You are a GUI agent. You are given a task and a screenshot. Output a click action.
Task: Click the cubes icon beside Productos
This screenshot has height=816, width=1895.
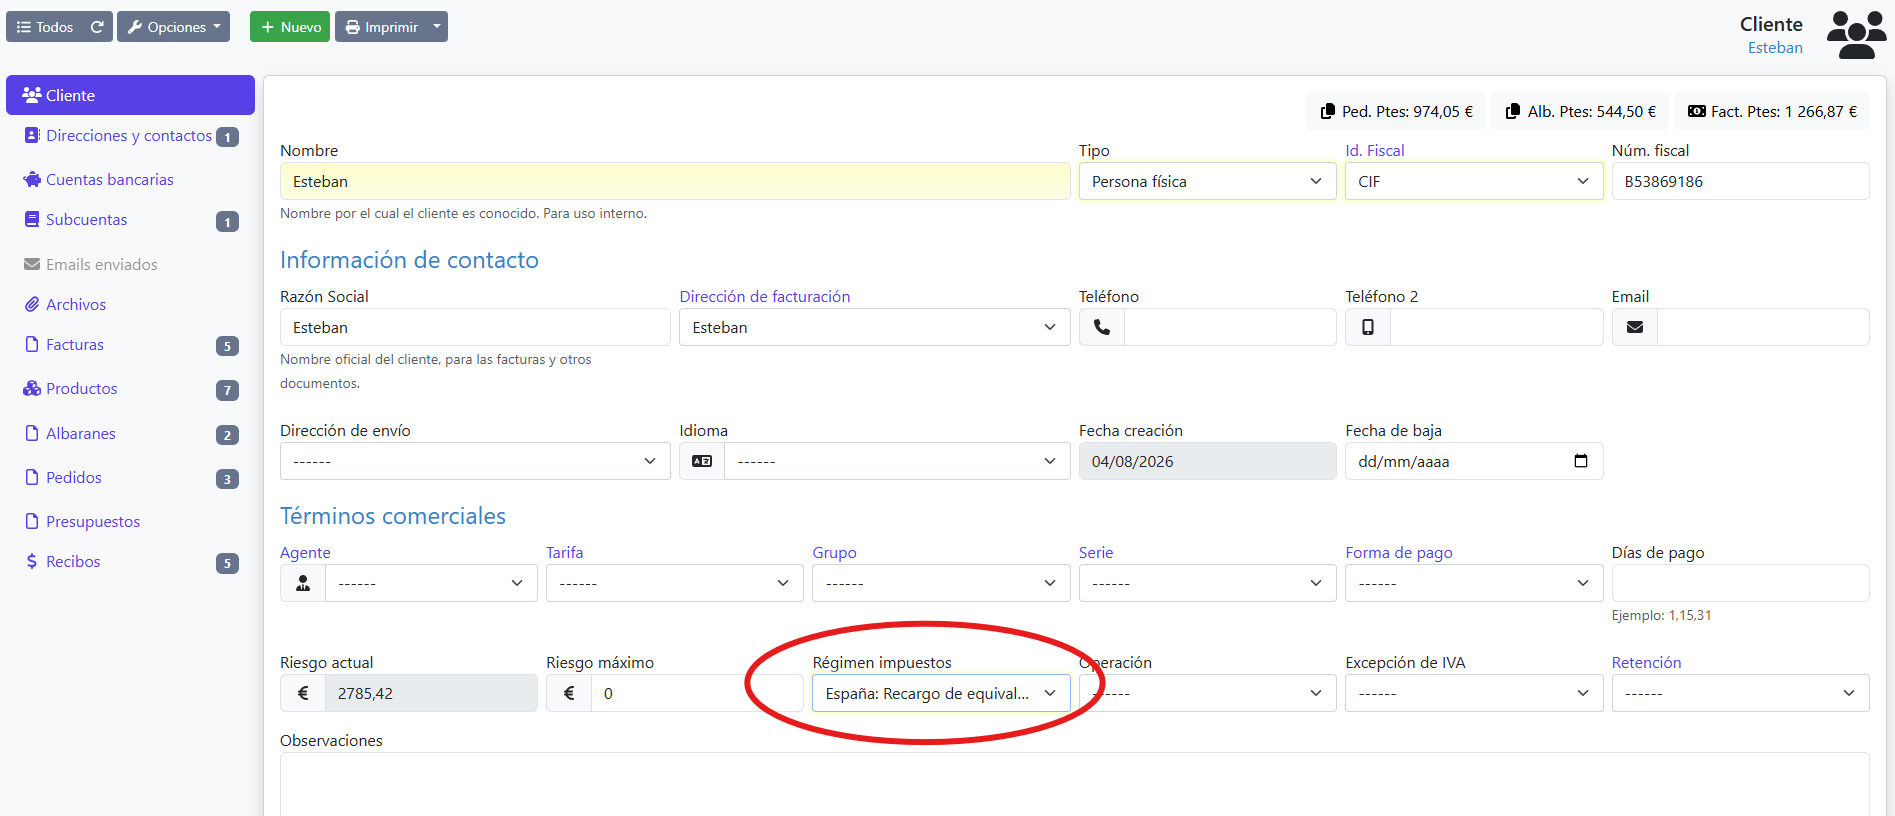(x=32, y=388)
